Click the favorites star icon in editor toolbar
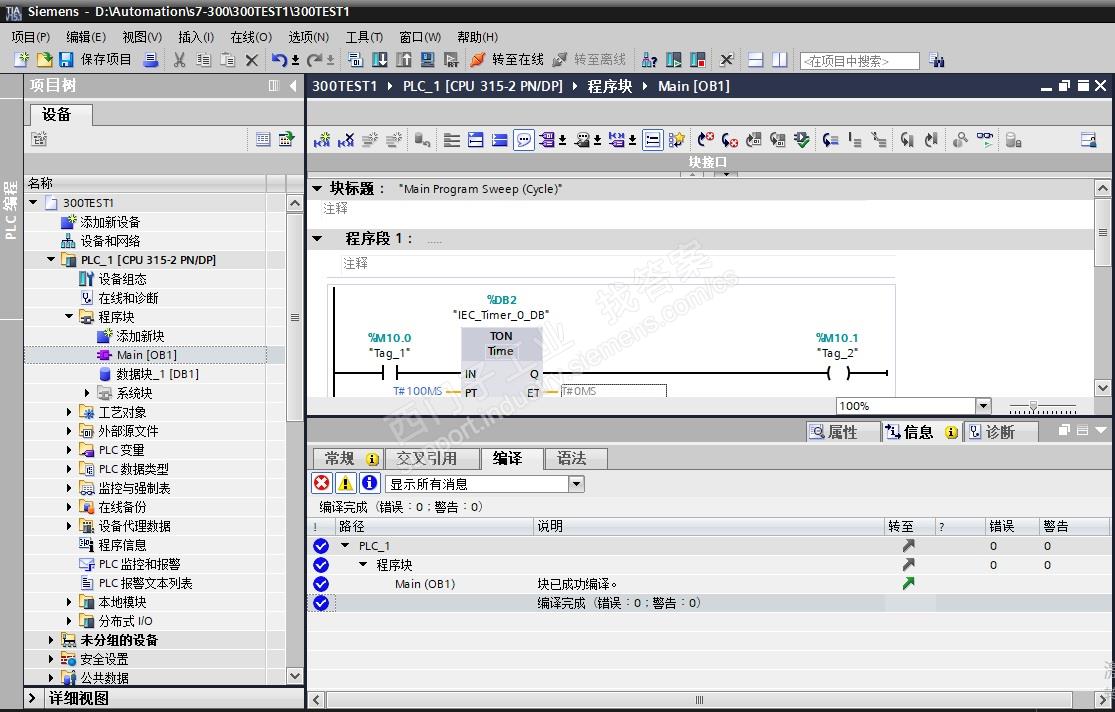Image resolution: width=1115 pixels, height=712 pixels. pyautogui.click(x=676, y=139)
